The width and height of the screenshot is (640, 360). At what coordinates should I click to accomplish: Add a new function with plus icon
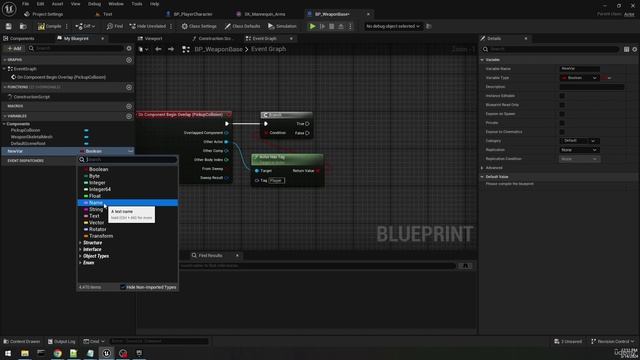(x=129, y=87)
